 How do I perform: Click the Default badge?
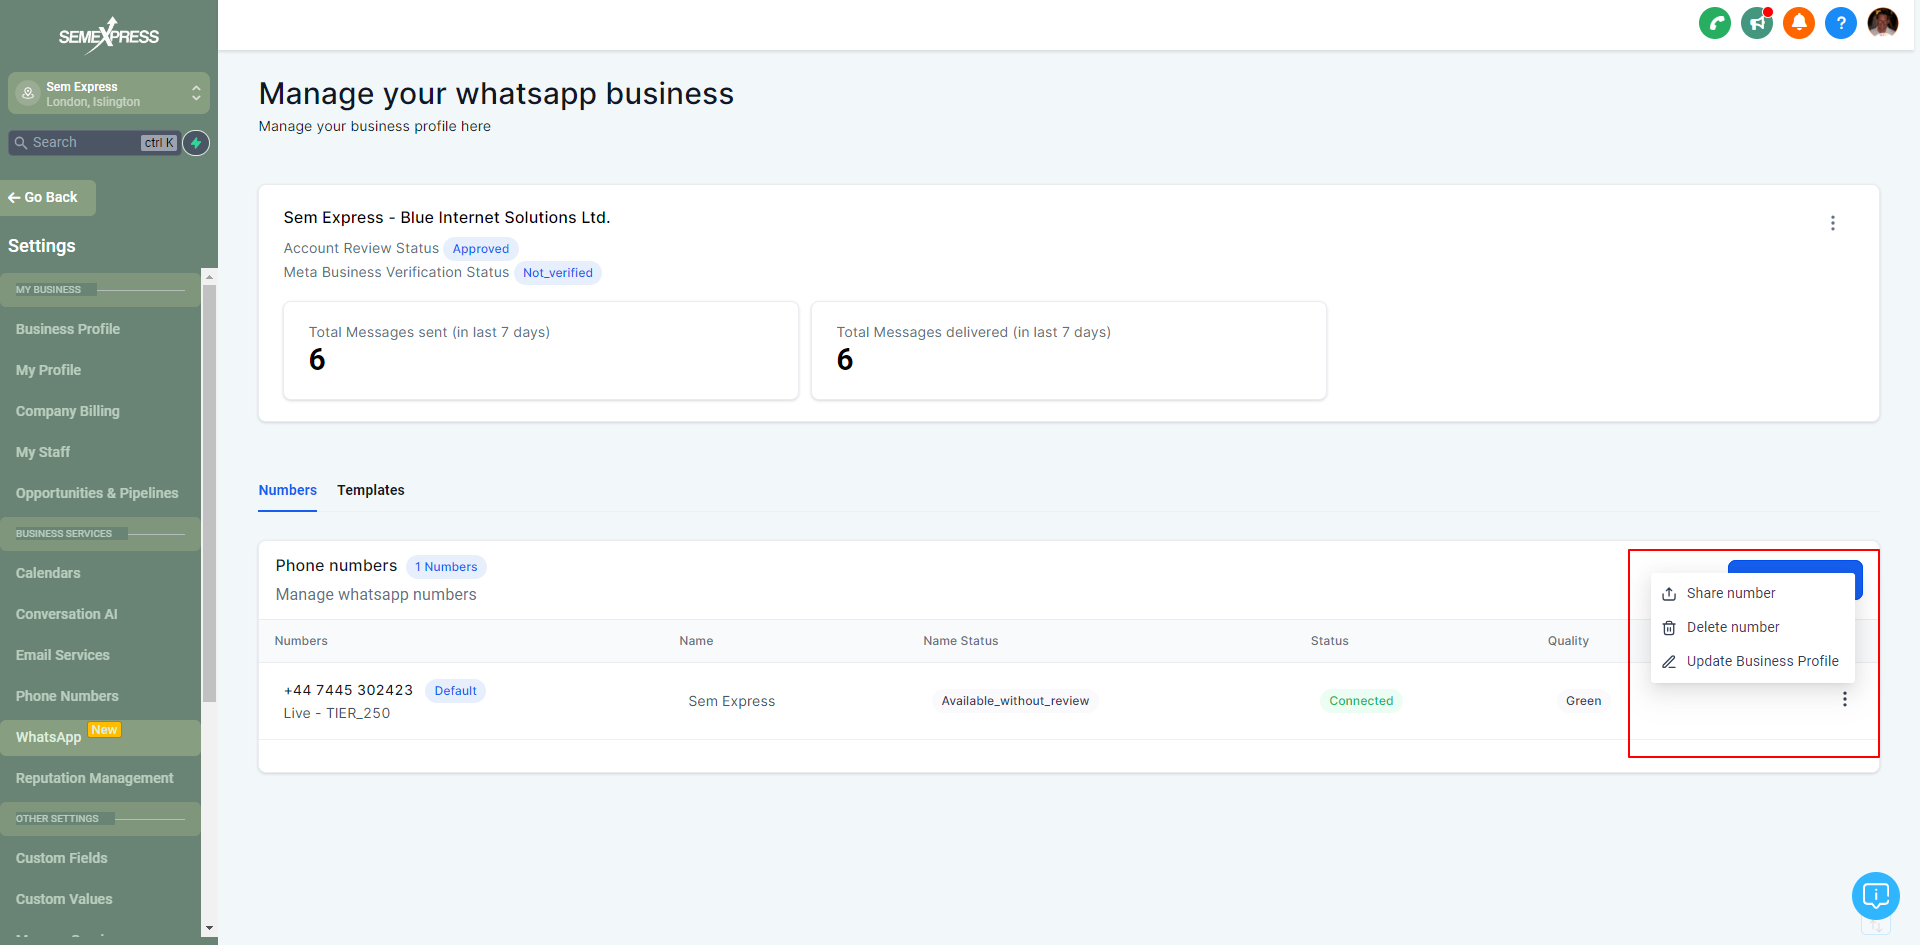click(x=455, y=691)
